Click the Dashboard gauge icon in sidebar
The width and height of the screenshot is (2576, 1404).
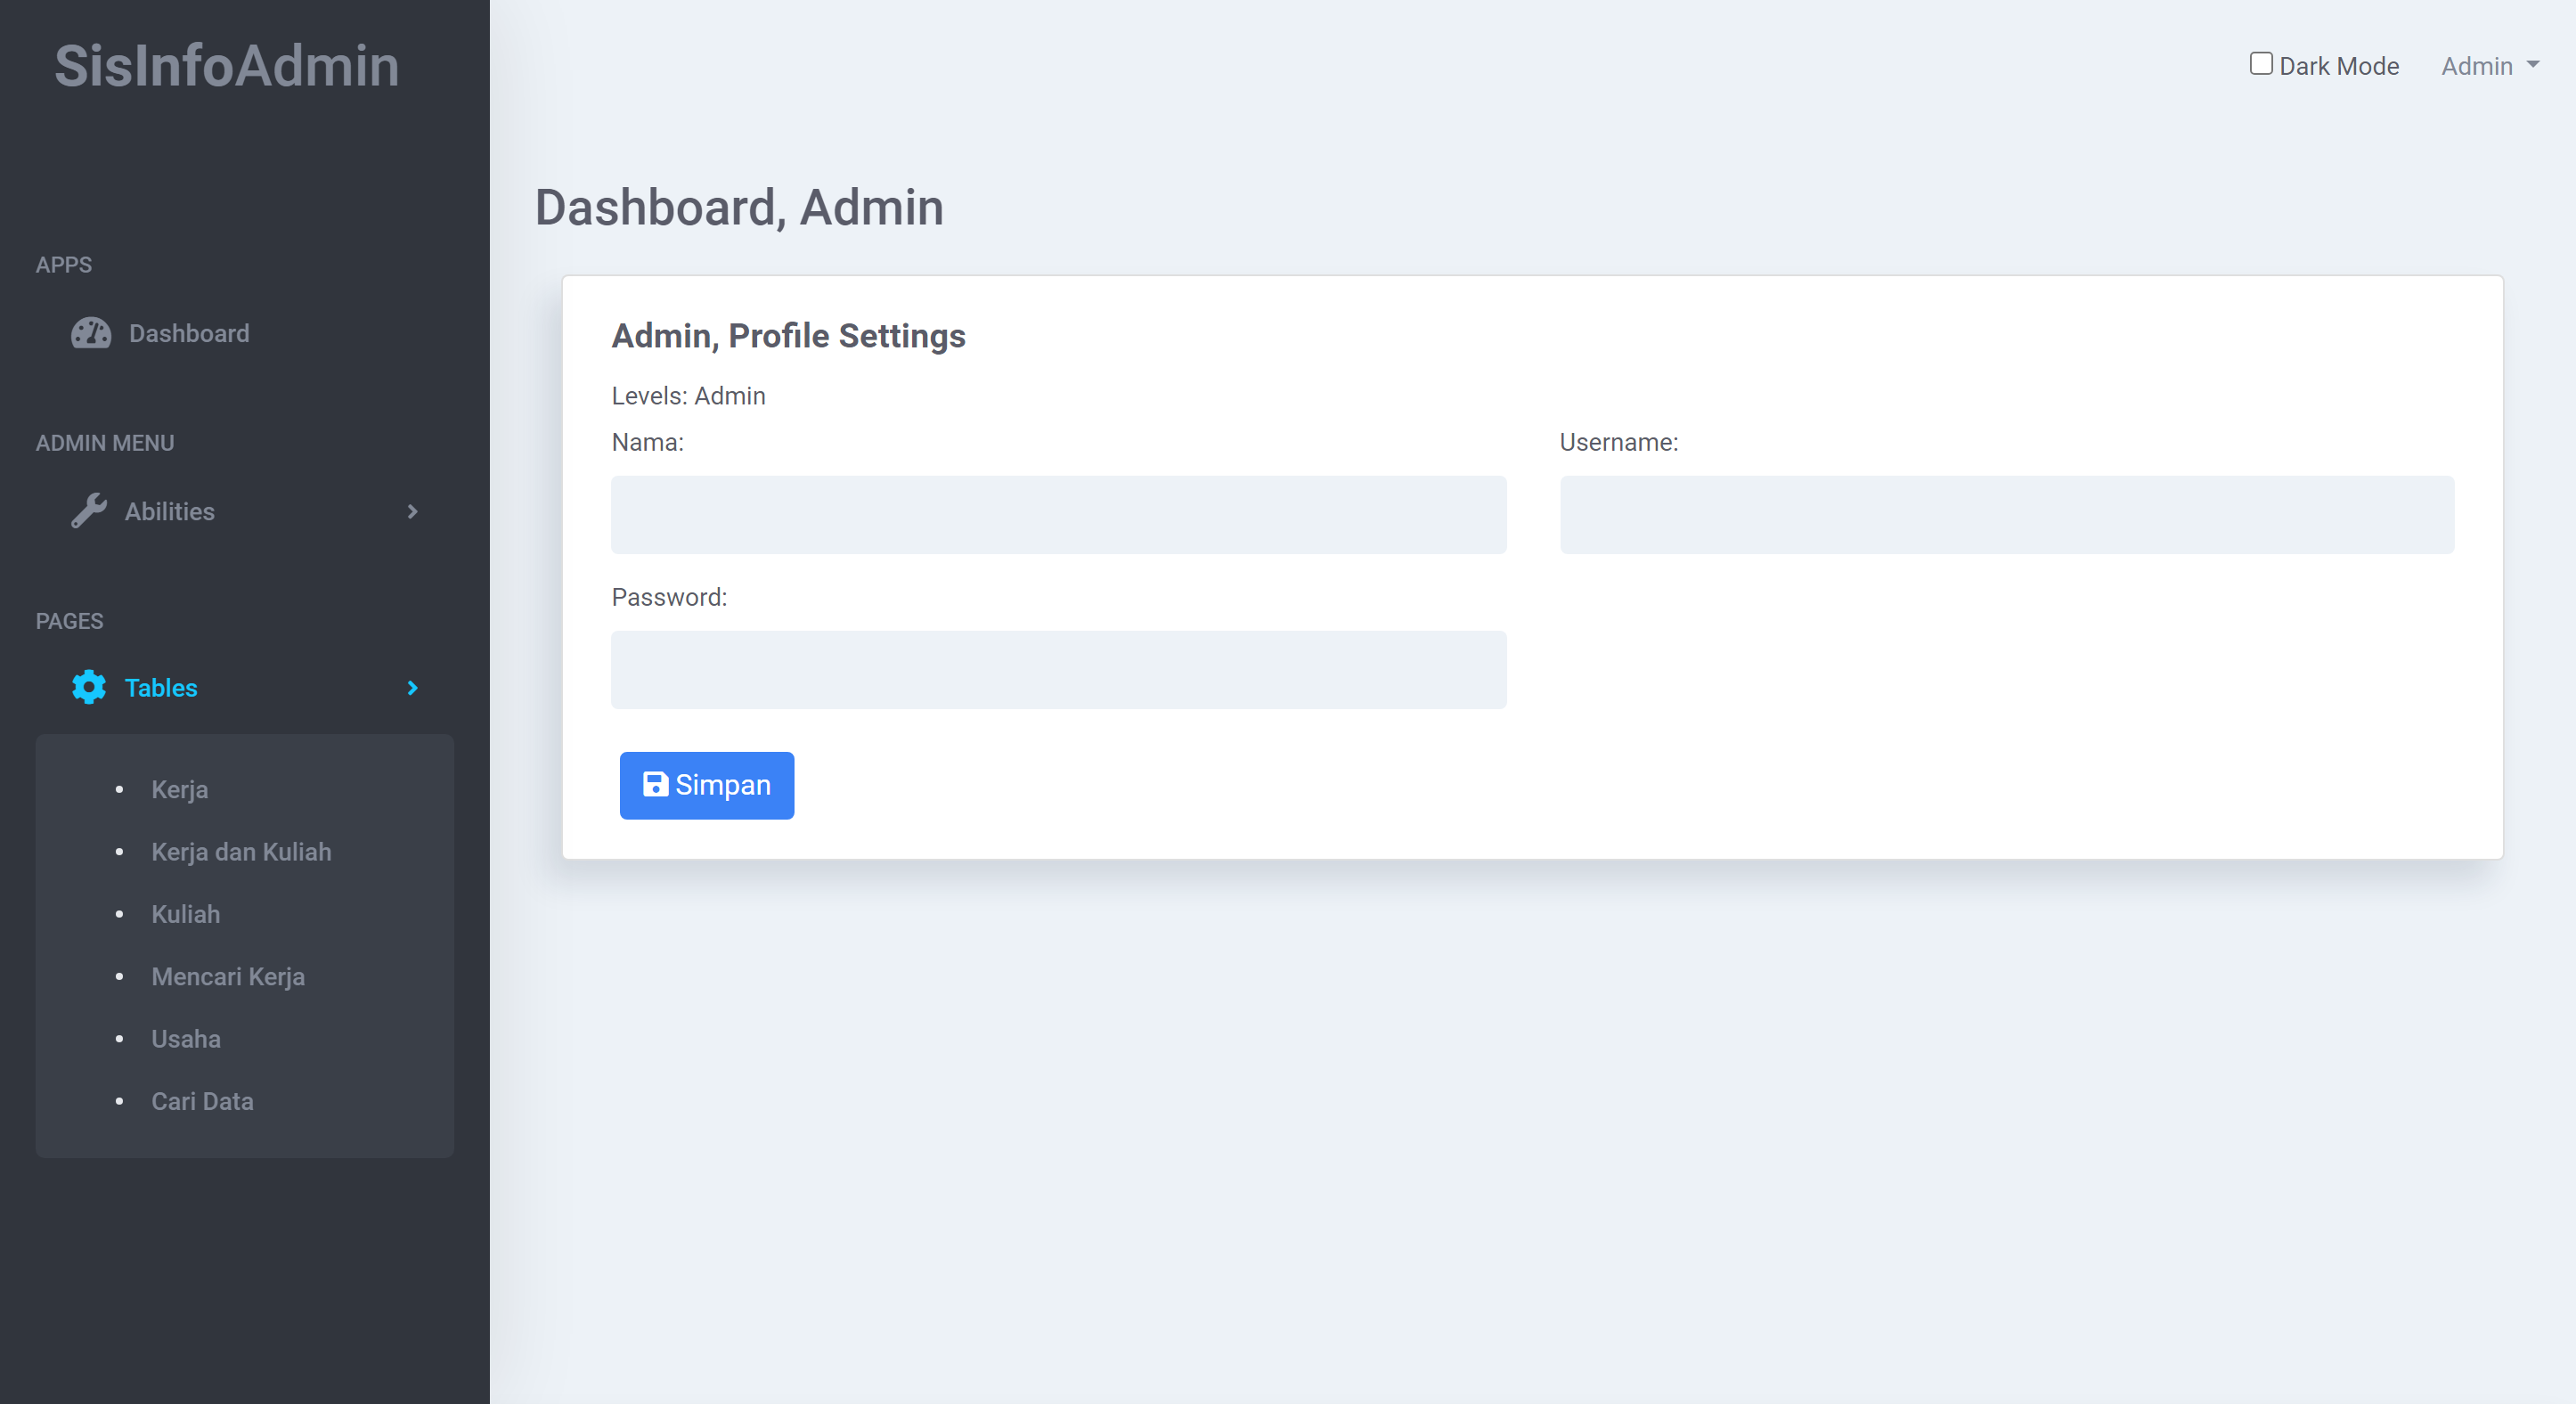tap(91, 333)
